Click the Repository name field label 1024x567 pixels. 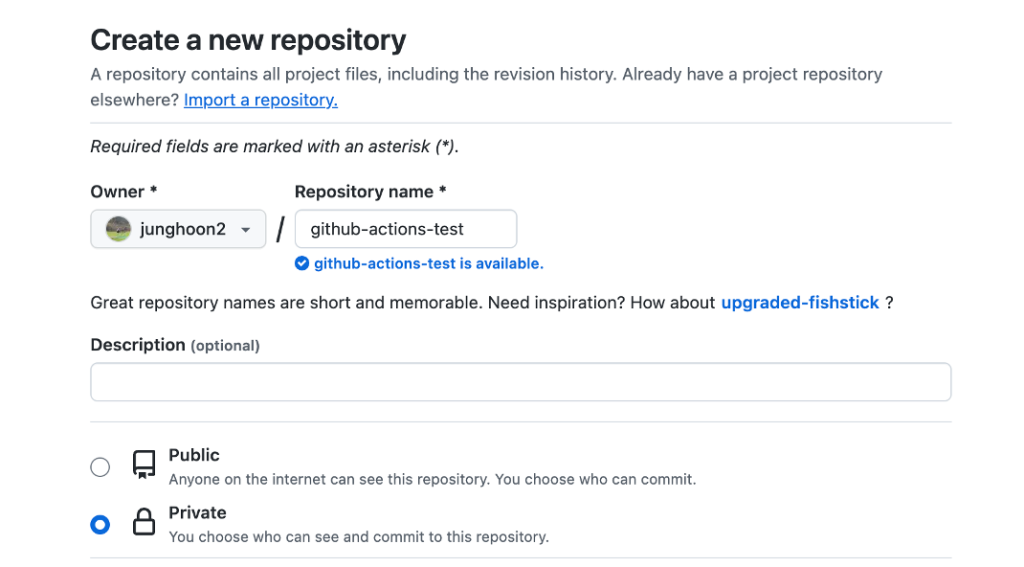(369, 191)
